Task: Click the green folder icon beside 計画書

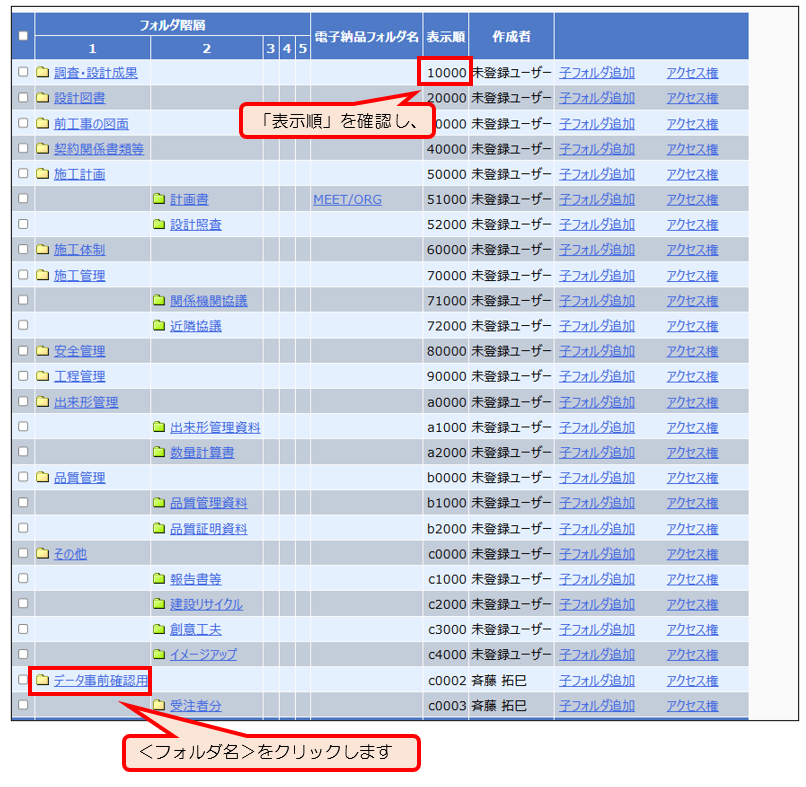Action: pyautogui.click(x=158, y=199)
